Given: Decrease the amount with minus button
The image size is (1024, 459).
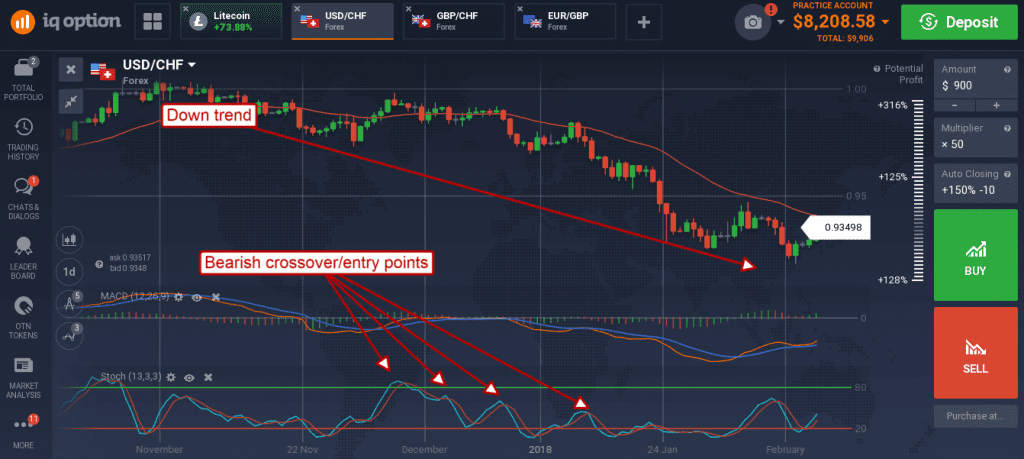Looking at the screenshot, I should tap(955, 105).
